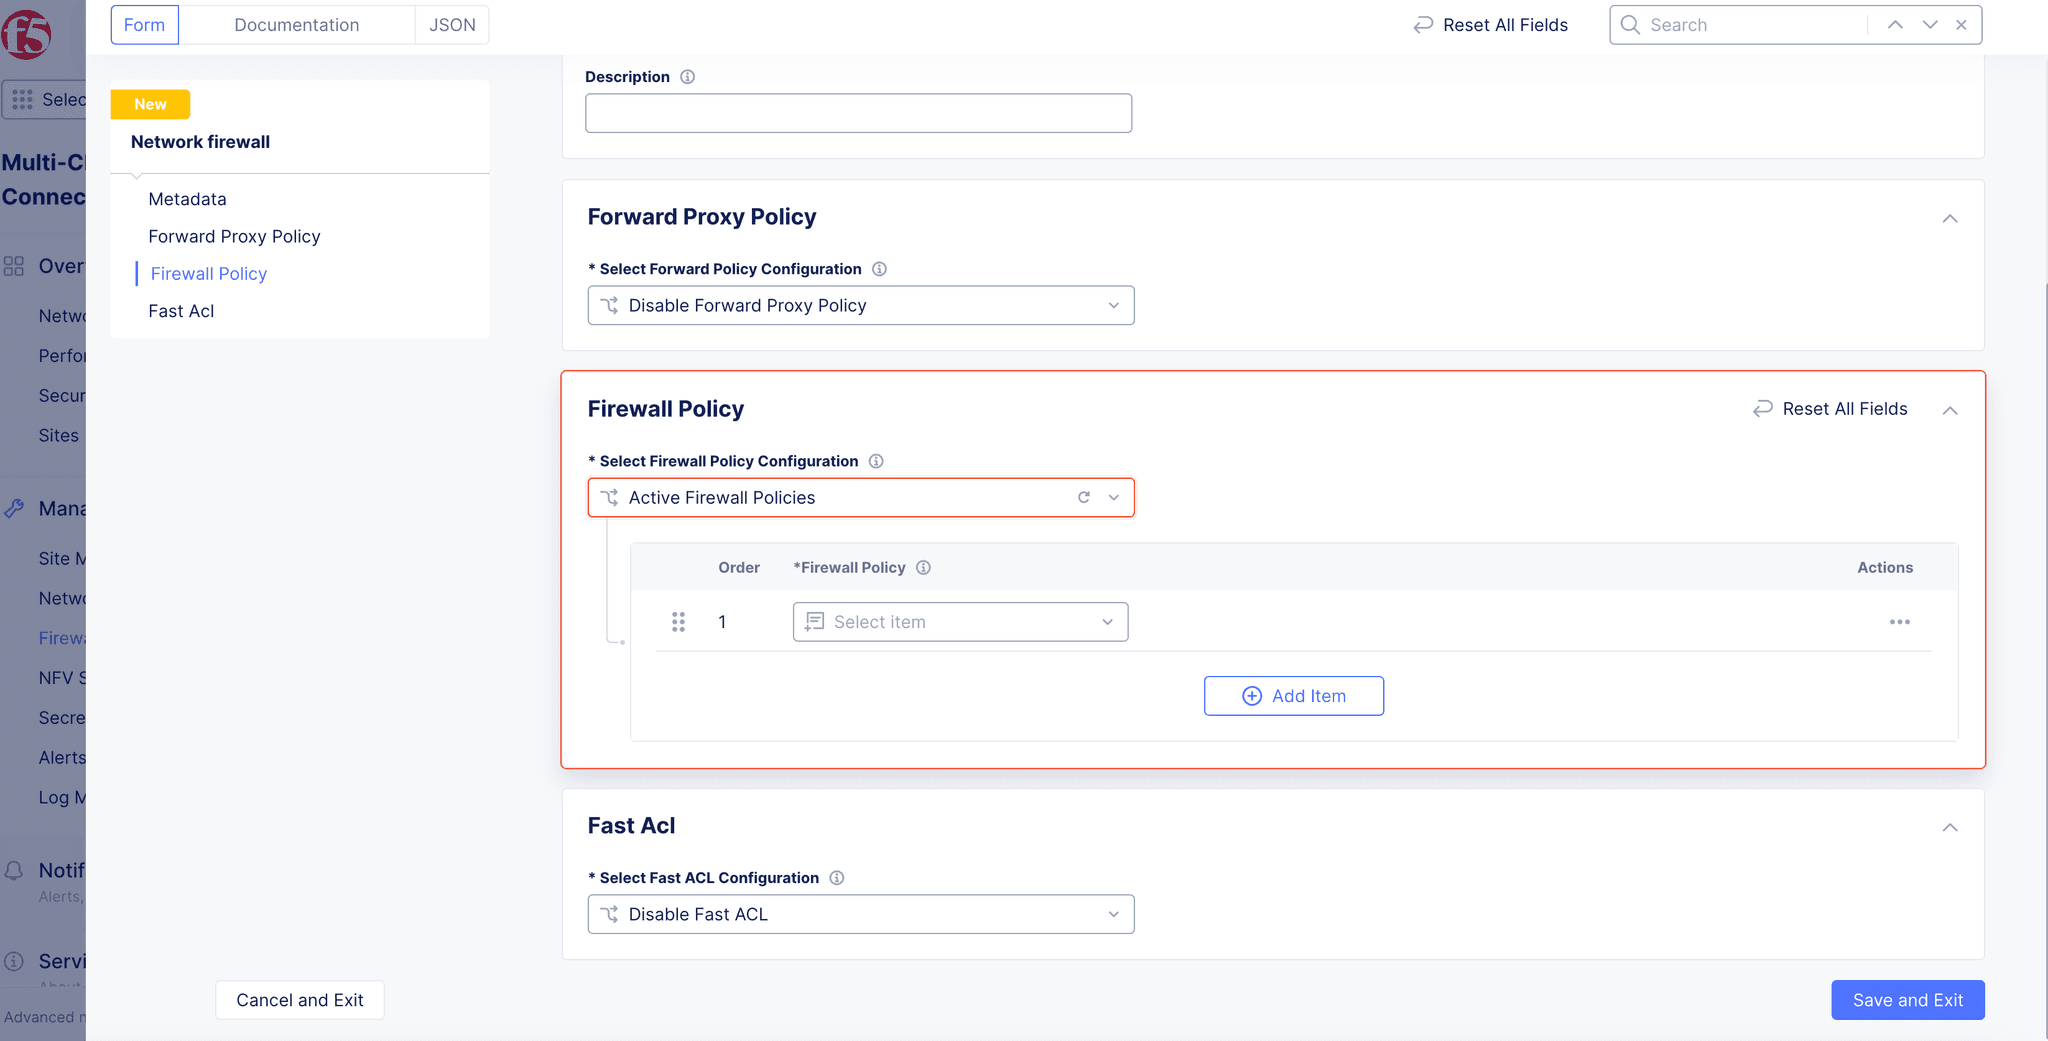Click the next match chevron in the search bar

(1928, 24)
